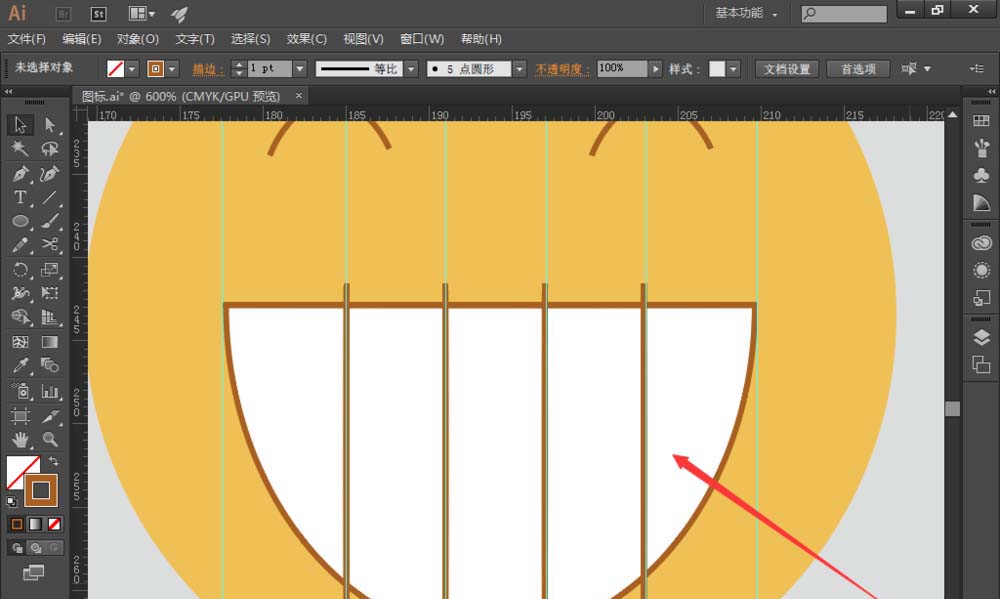Select the Rotate tool
Screen dimensions: 1000x599
click(20, 269)
